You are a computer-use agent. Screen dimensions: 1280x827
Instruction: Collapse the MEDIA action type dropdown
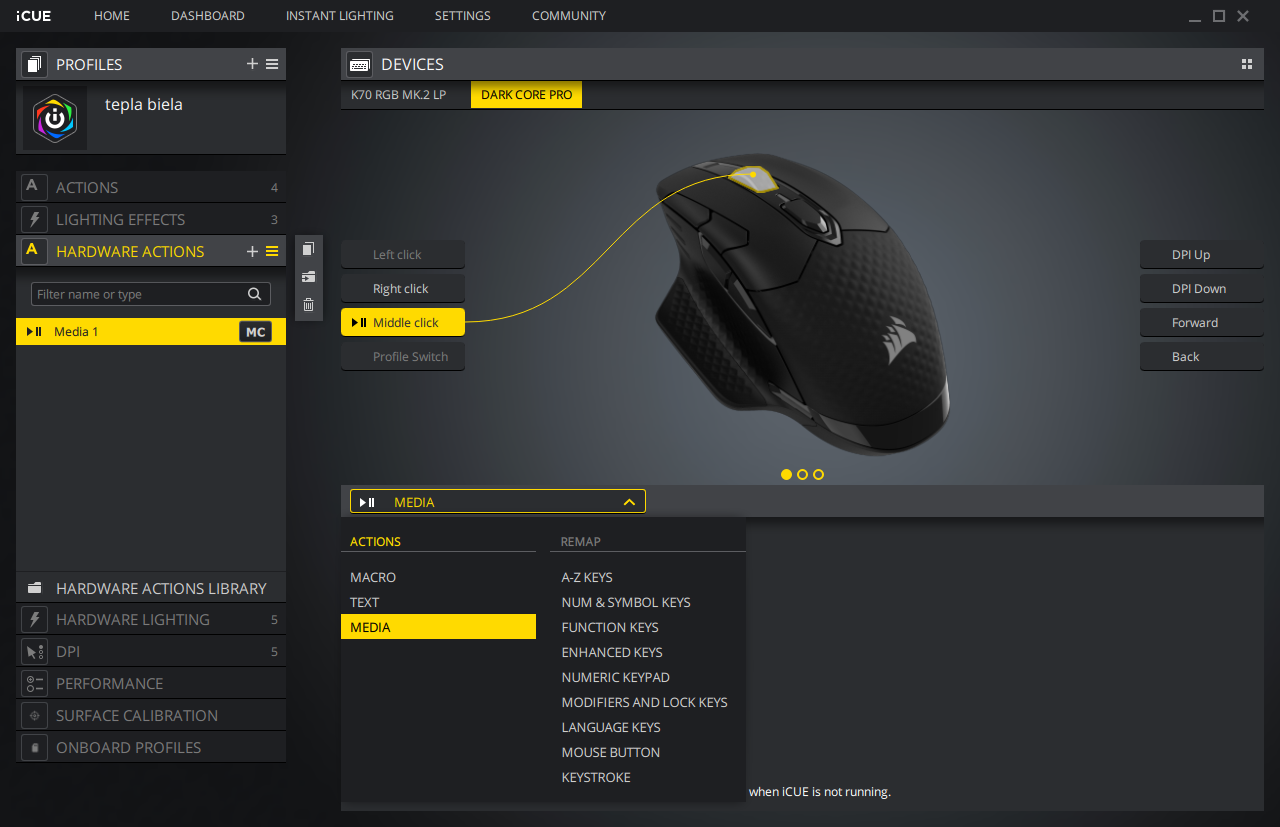[498, 501]
